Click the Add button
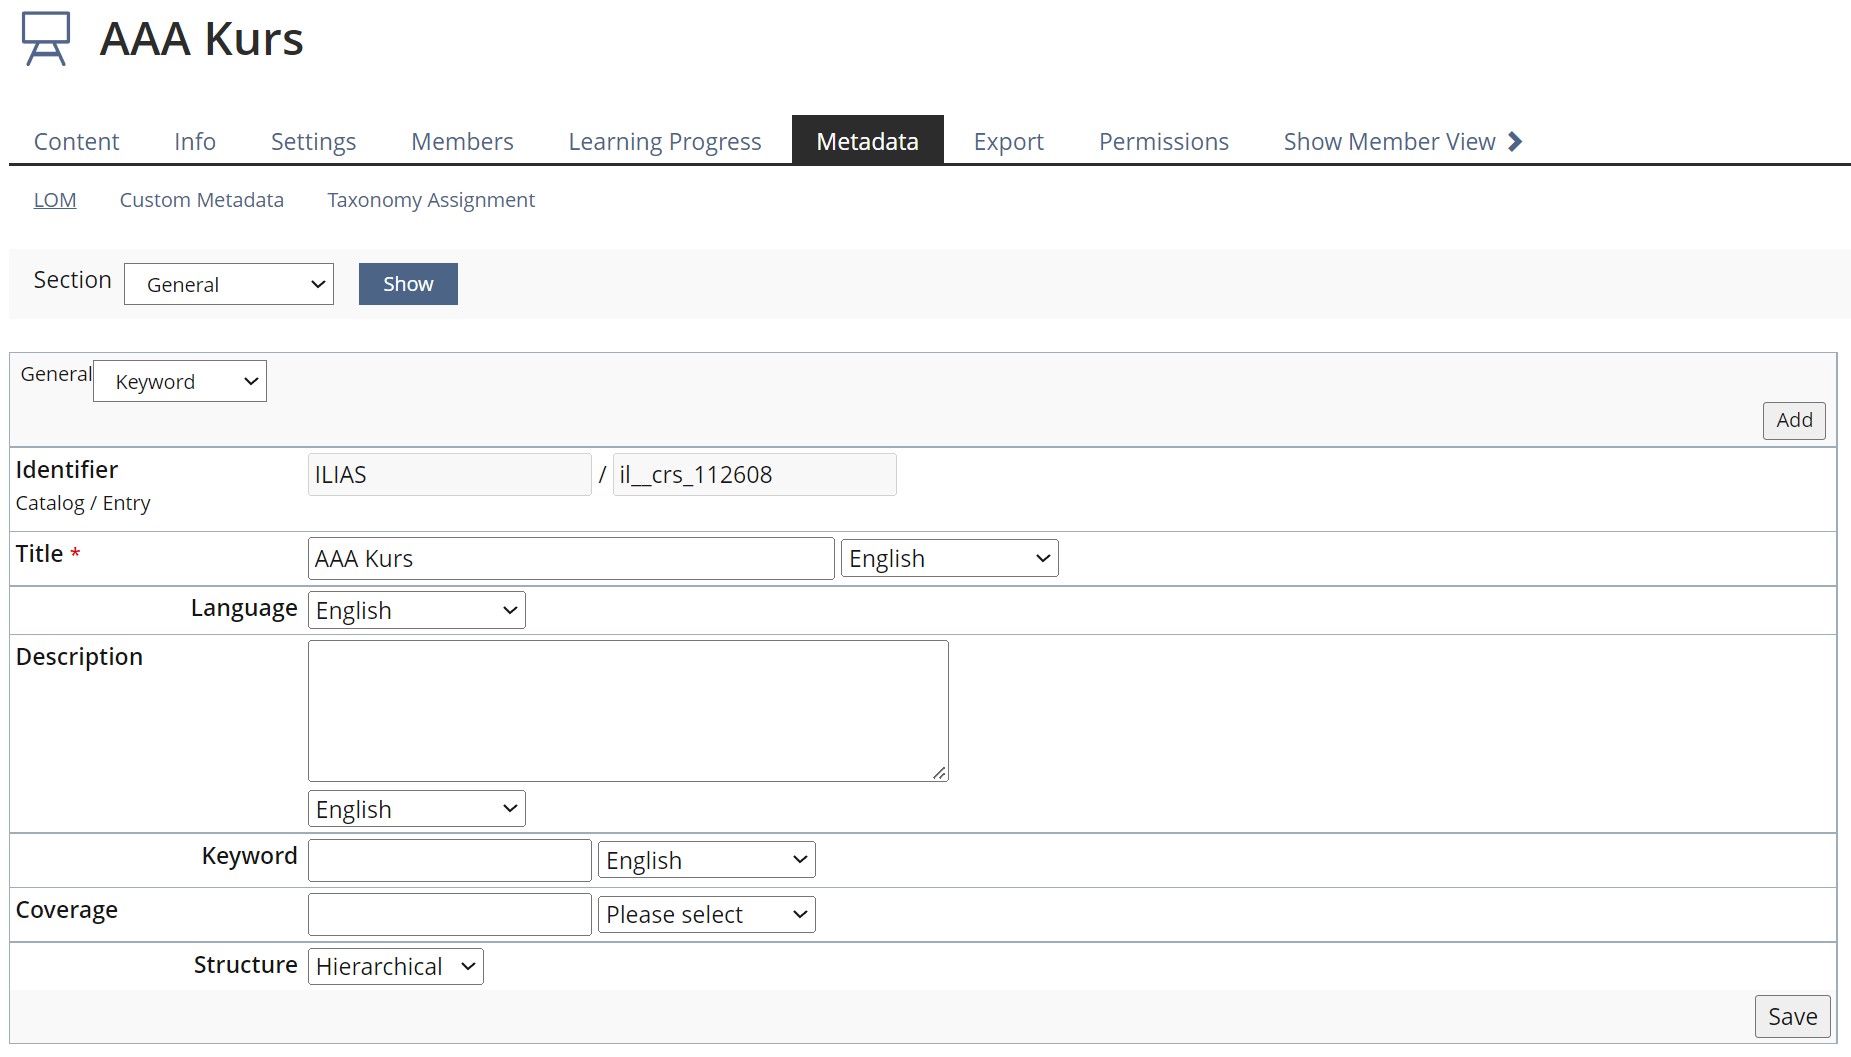 click(1793, 421)
